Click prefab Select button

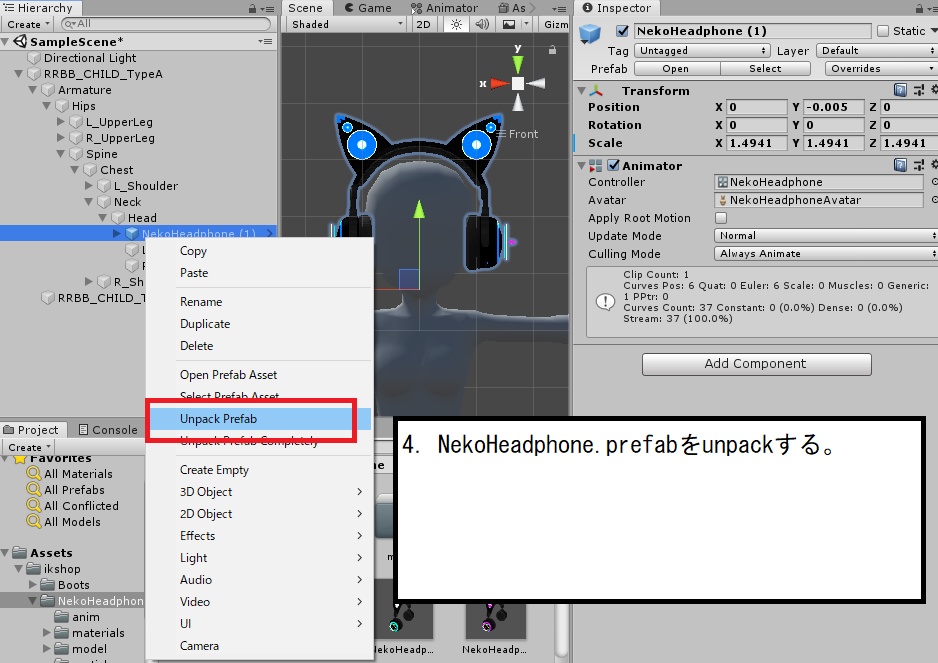(x=765, y=69)
